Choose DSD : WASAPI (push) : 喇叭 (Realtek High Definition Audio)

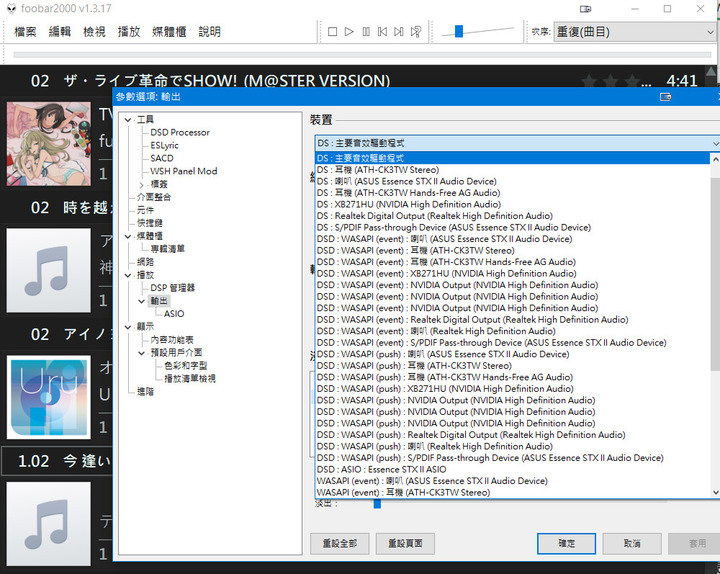[x=512, y=446]
